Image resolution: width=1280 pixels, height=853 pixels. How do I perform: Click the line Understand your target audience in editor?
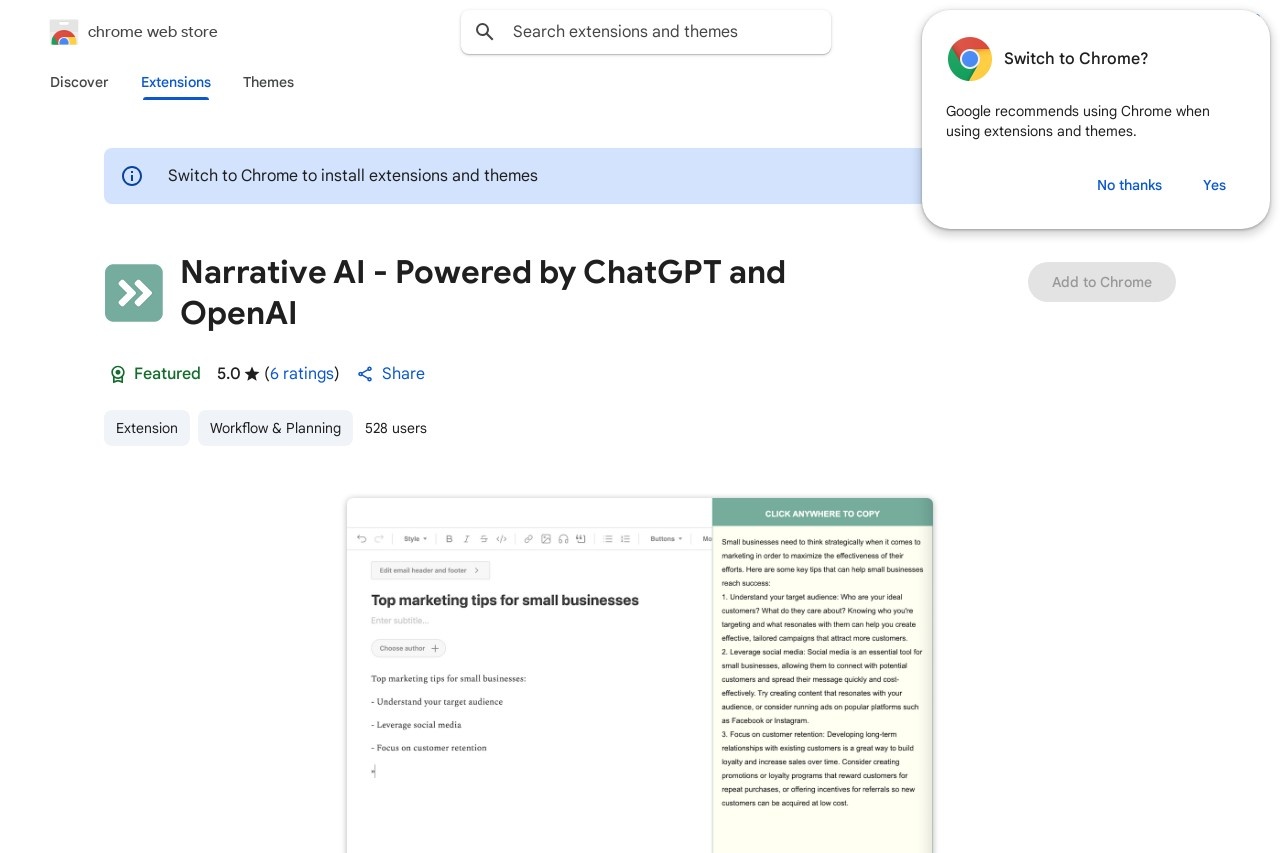[437, 702]
